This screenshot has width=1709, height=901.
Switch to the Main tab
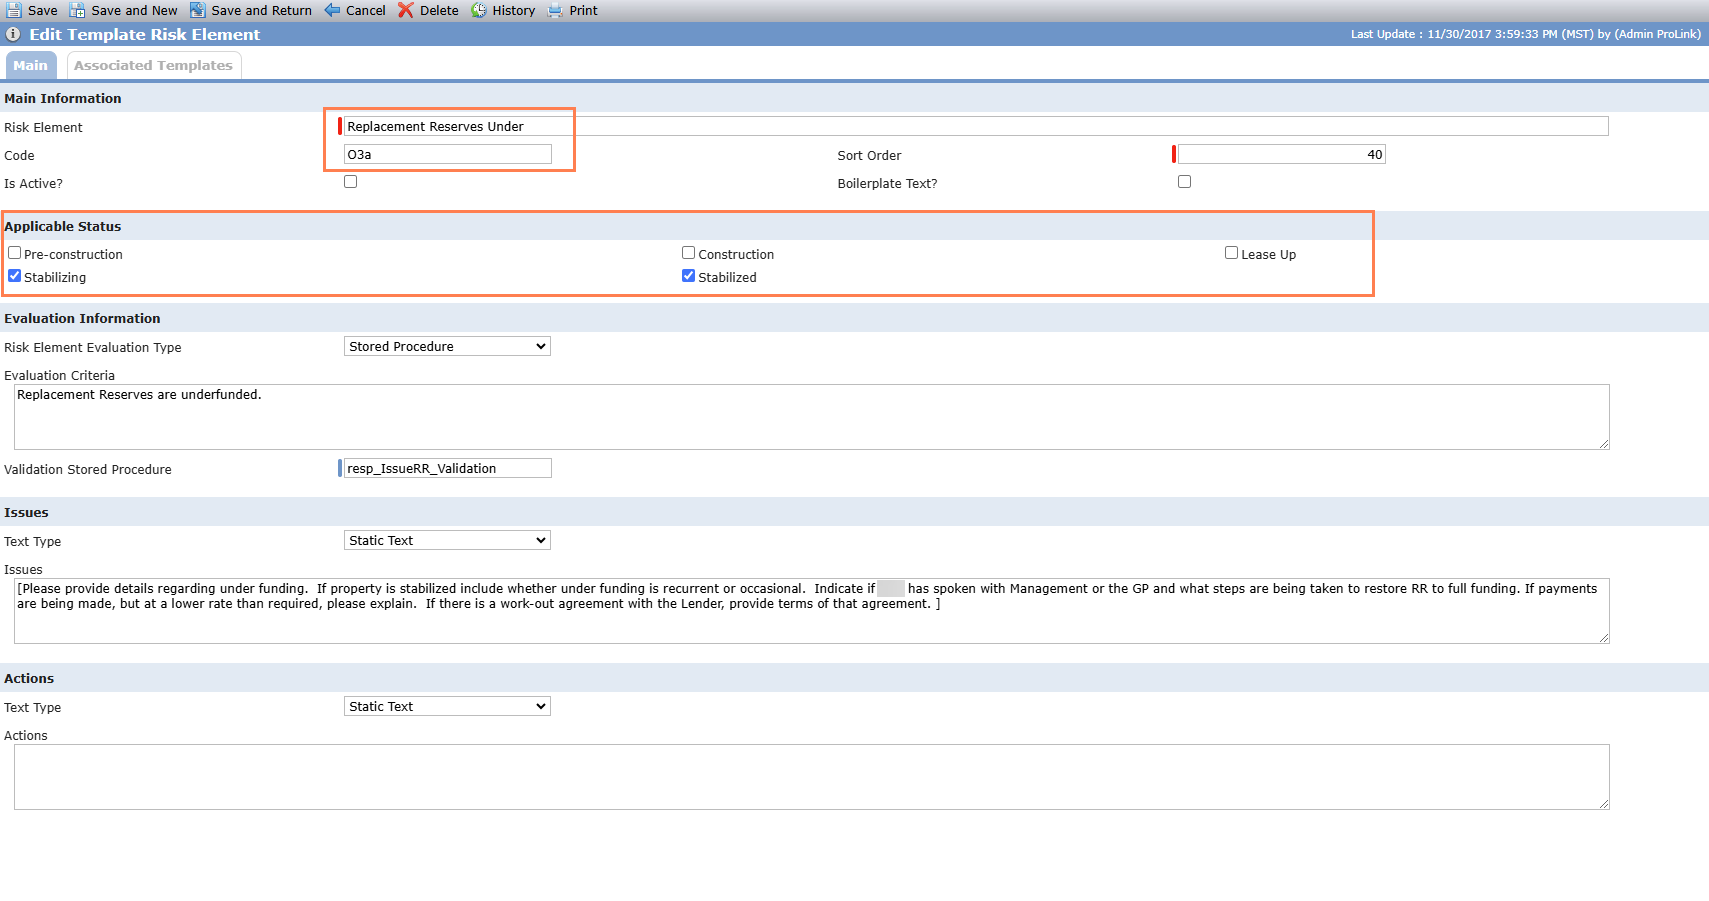31,65
